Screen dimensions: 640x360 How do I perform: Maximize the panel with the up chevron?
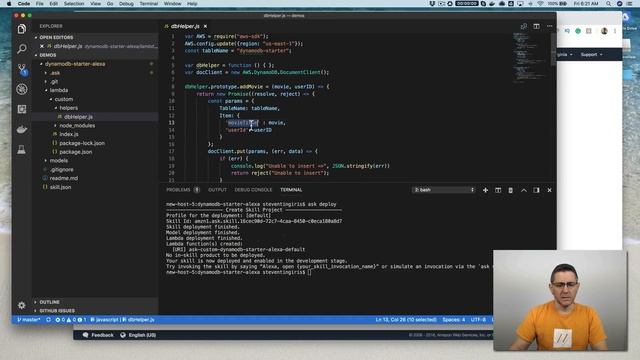[x=524, y=190]
